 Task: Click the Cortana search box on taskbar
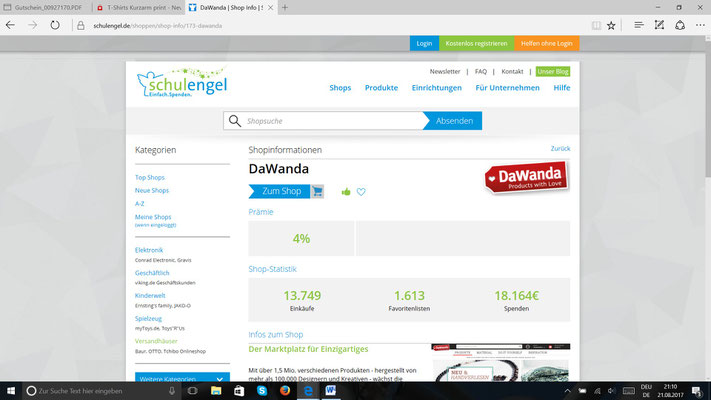coord(100,390)
